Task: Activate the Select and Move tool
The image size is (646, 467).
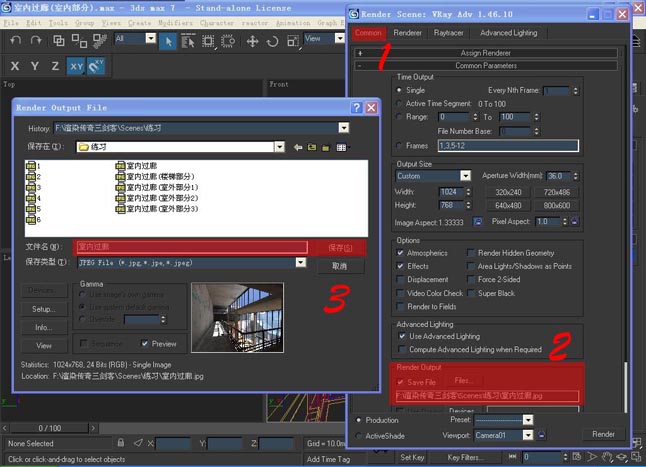Action: pyautogui.click(x=252, y=41)
